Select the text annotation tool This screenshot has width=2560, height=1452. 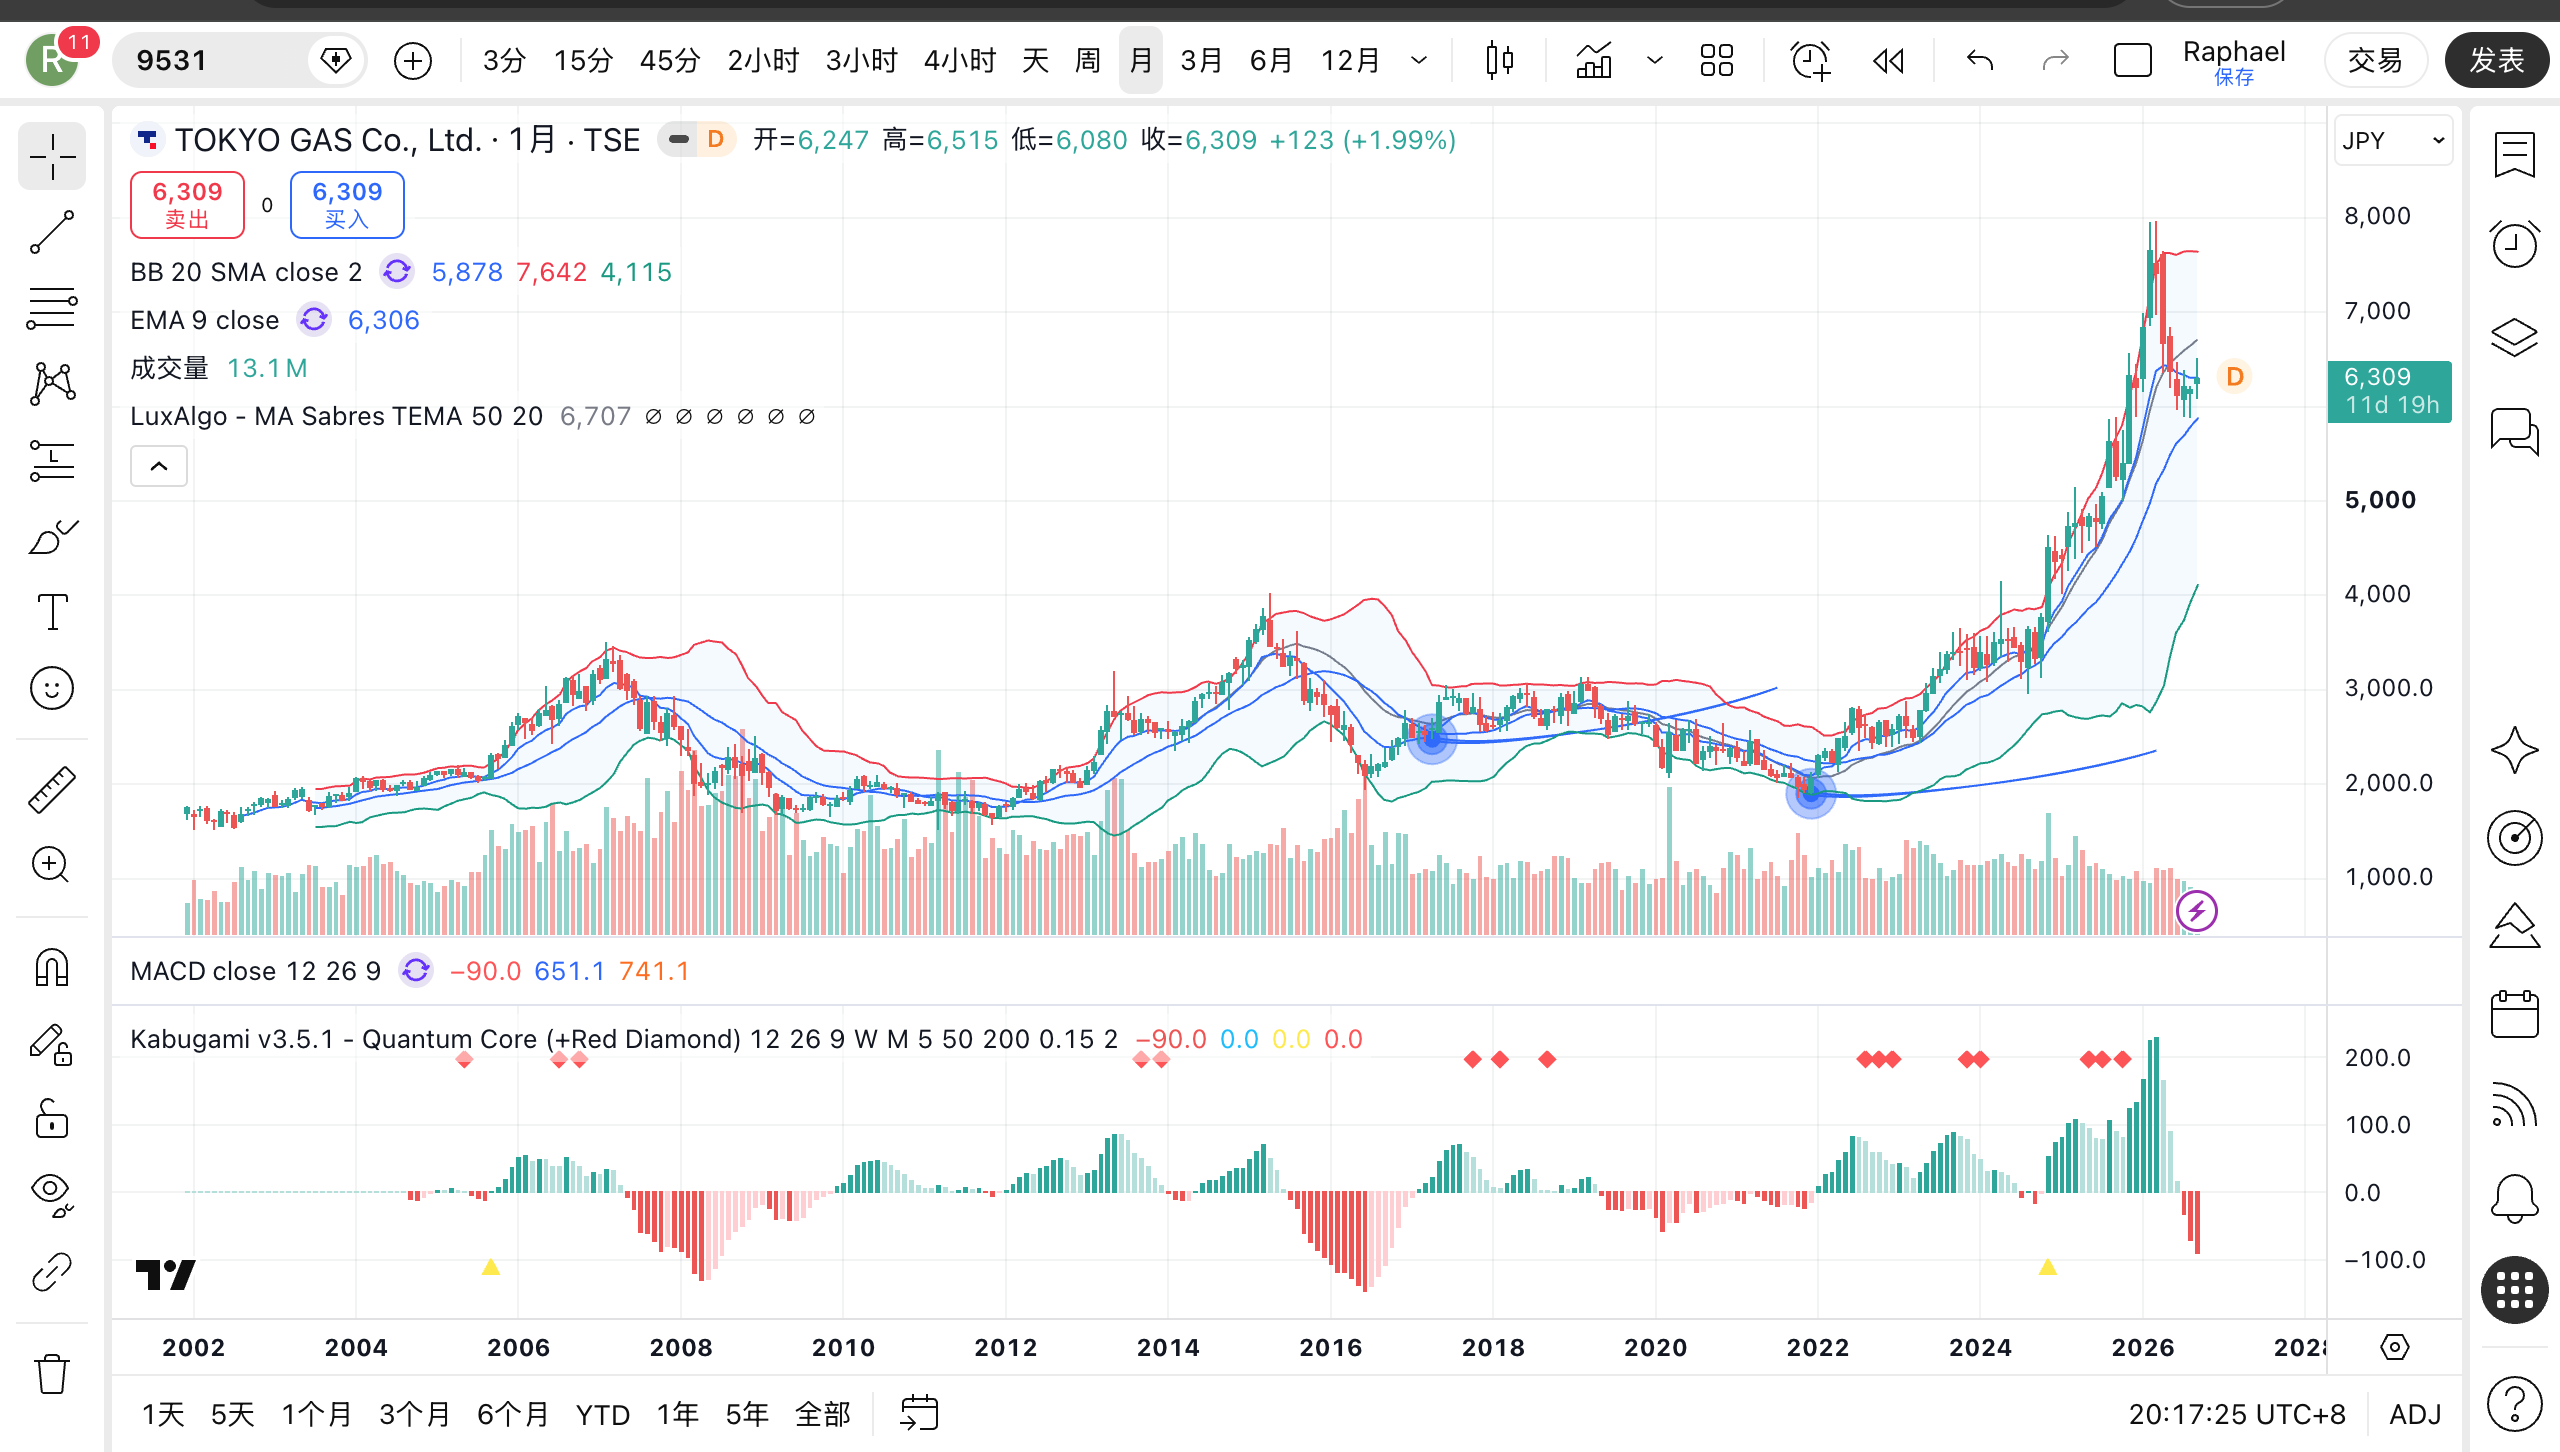point(52,612)
